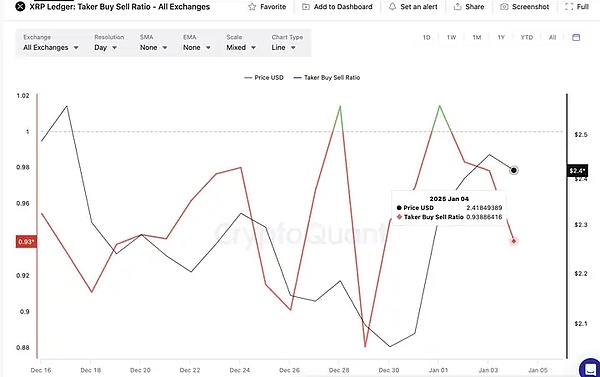
Task: Click the Screenshot camera icon
Action: tap(504, 7)
